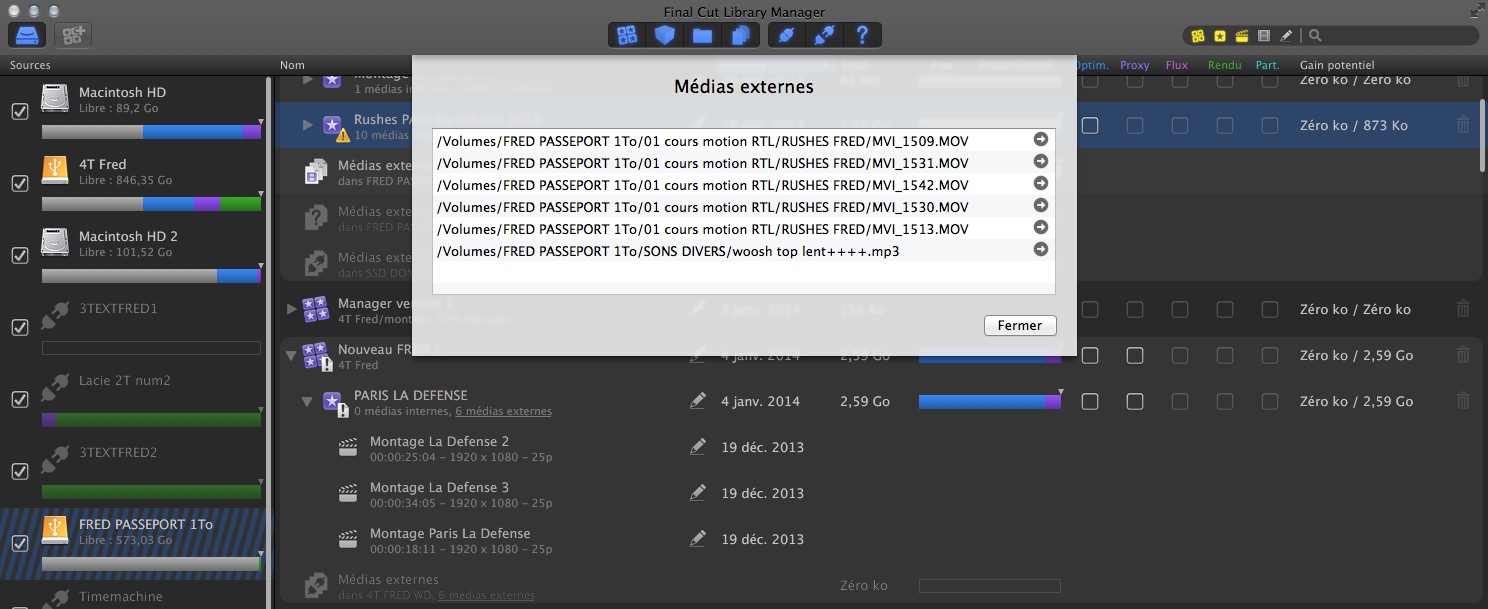Collapse the PARIS LA DEFENSE project
Viewport: 1488px width, 609px height.
click(307, 401)
